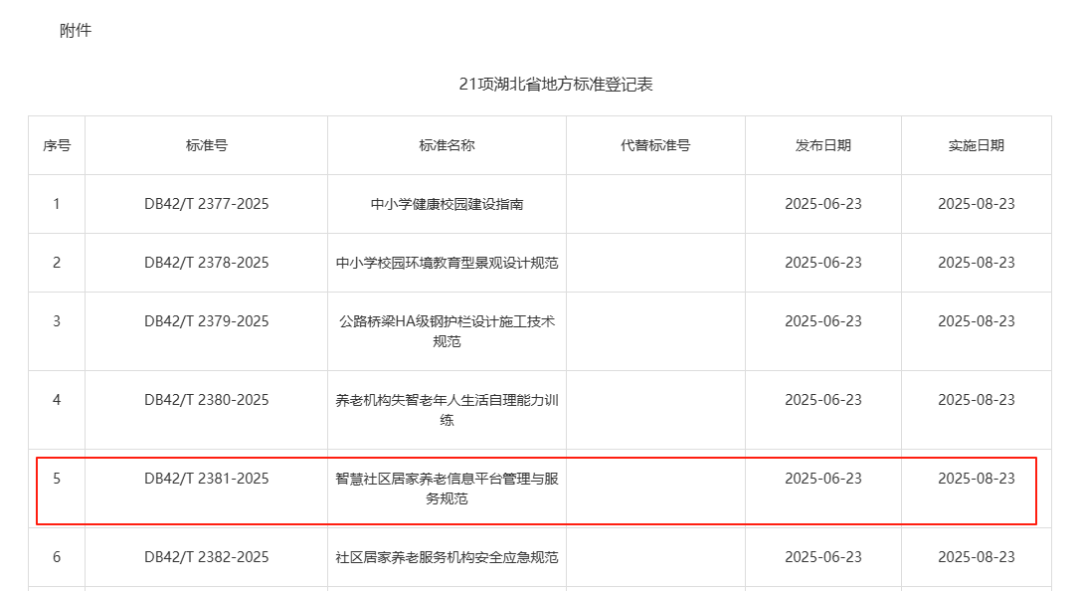Click the 标准名称 column header
The width and height of the screenshot is (1080, 591).
(446, 145)
